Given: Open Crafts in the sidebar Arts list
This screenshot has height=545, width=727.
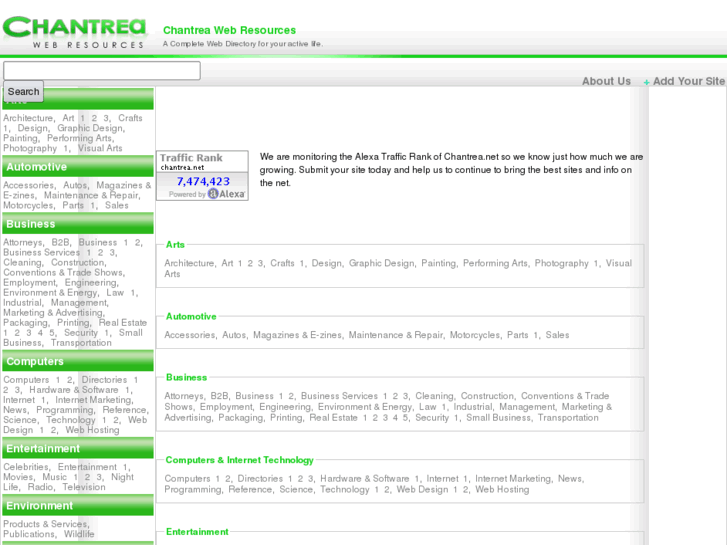Looking at the screenshot, I should (130, 118).
